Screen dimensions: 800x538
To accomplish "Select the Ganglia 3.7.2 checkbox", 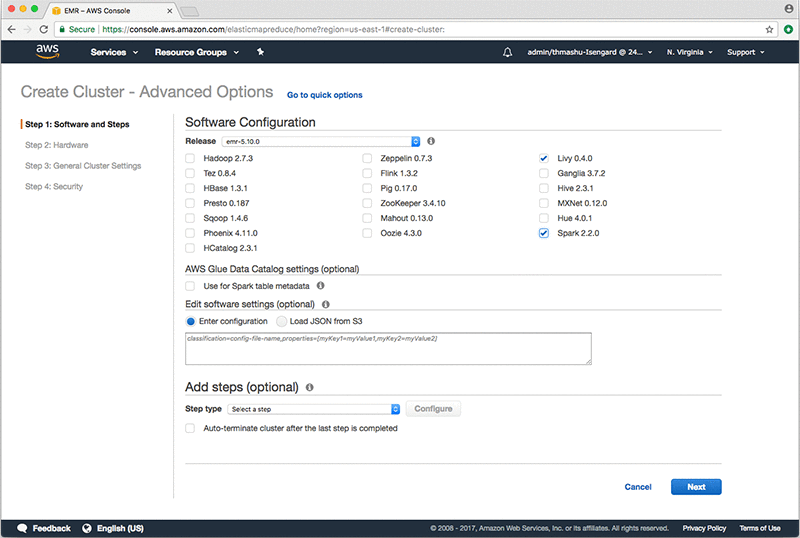I will click(544, 173).
